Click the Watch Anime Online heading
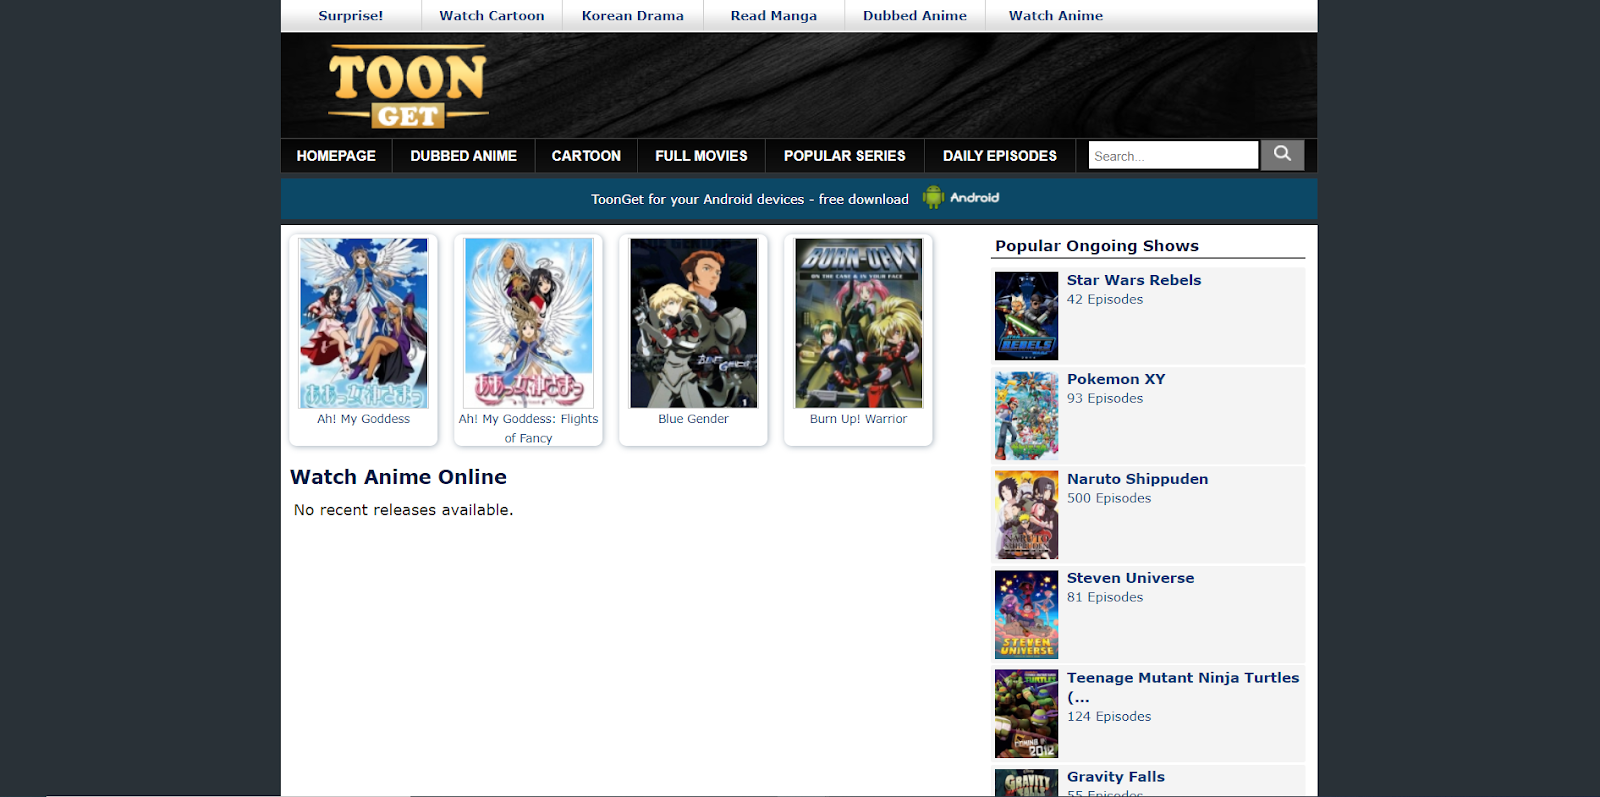The width and height of the screenshot is (1600, 797). [x=398, y=477]
